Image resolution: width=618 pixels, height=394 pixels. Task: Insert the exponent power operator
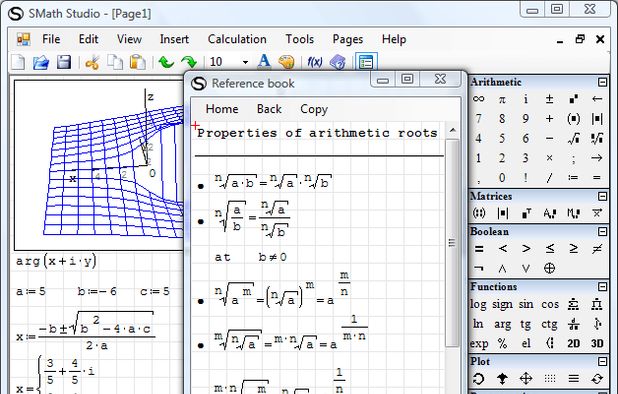point(573,99)
